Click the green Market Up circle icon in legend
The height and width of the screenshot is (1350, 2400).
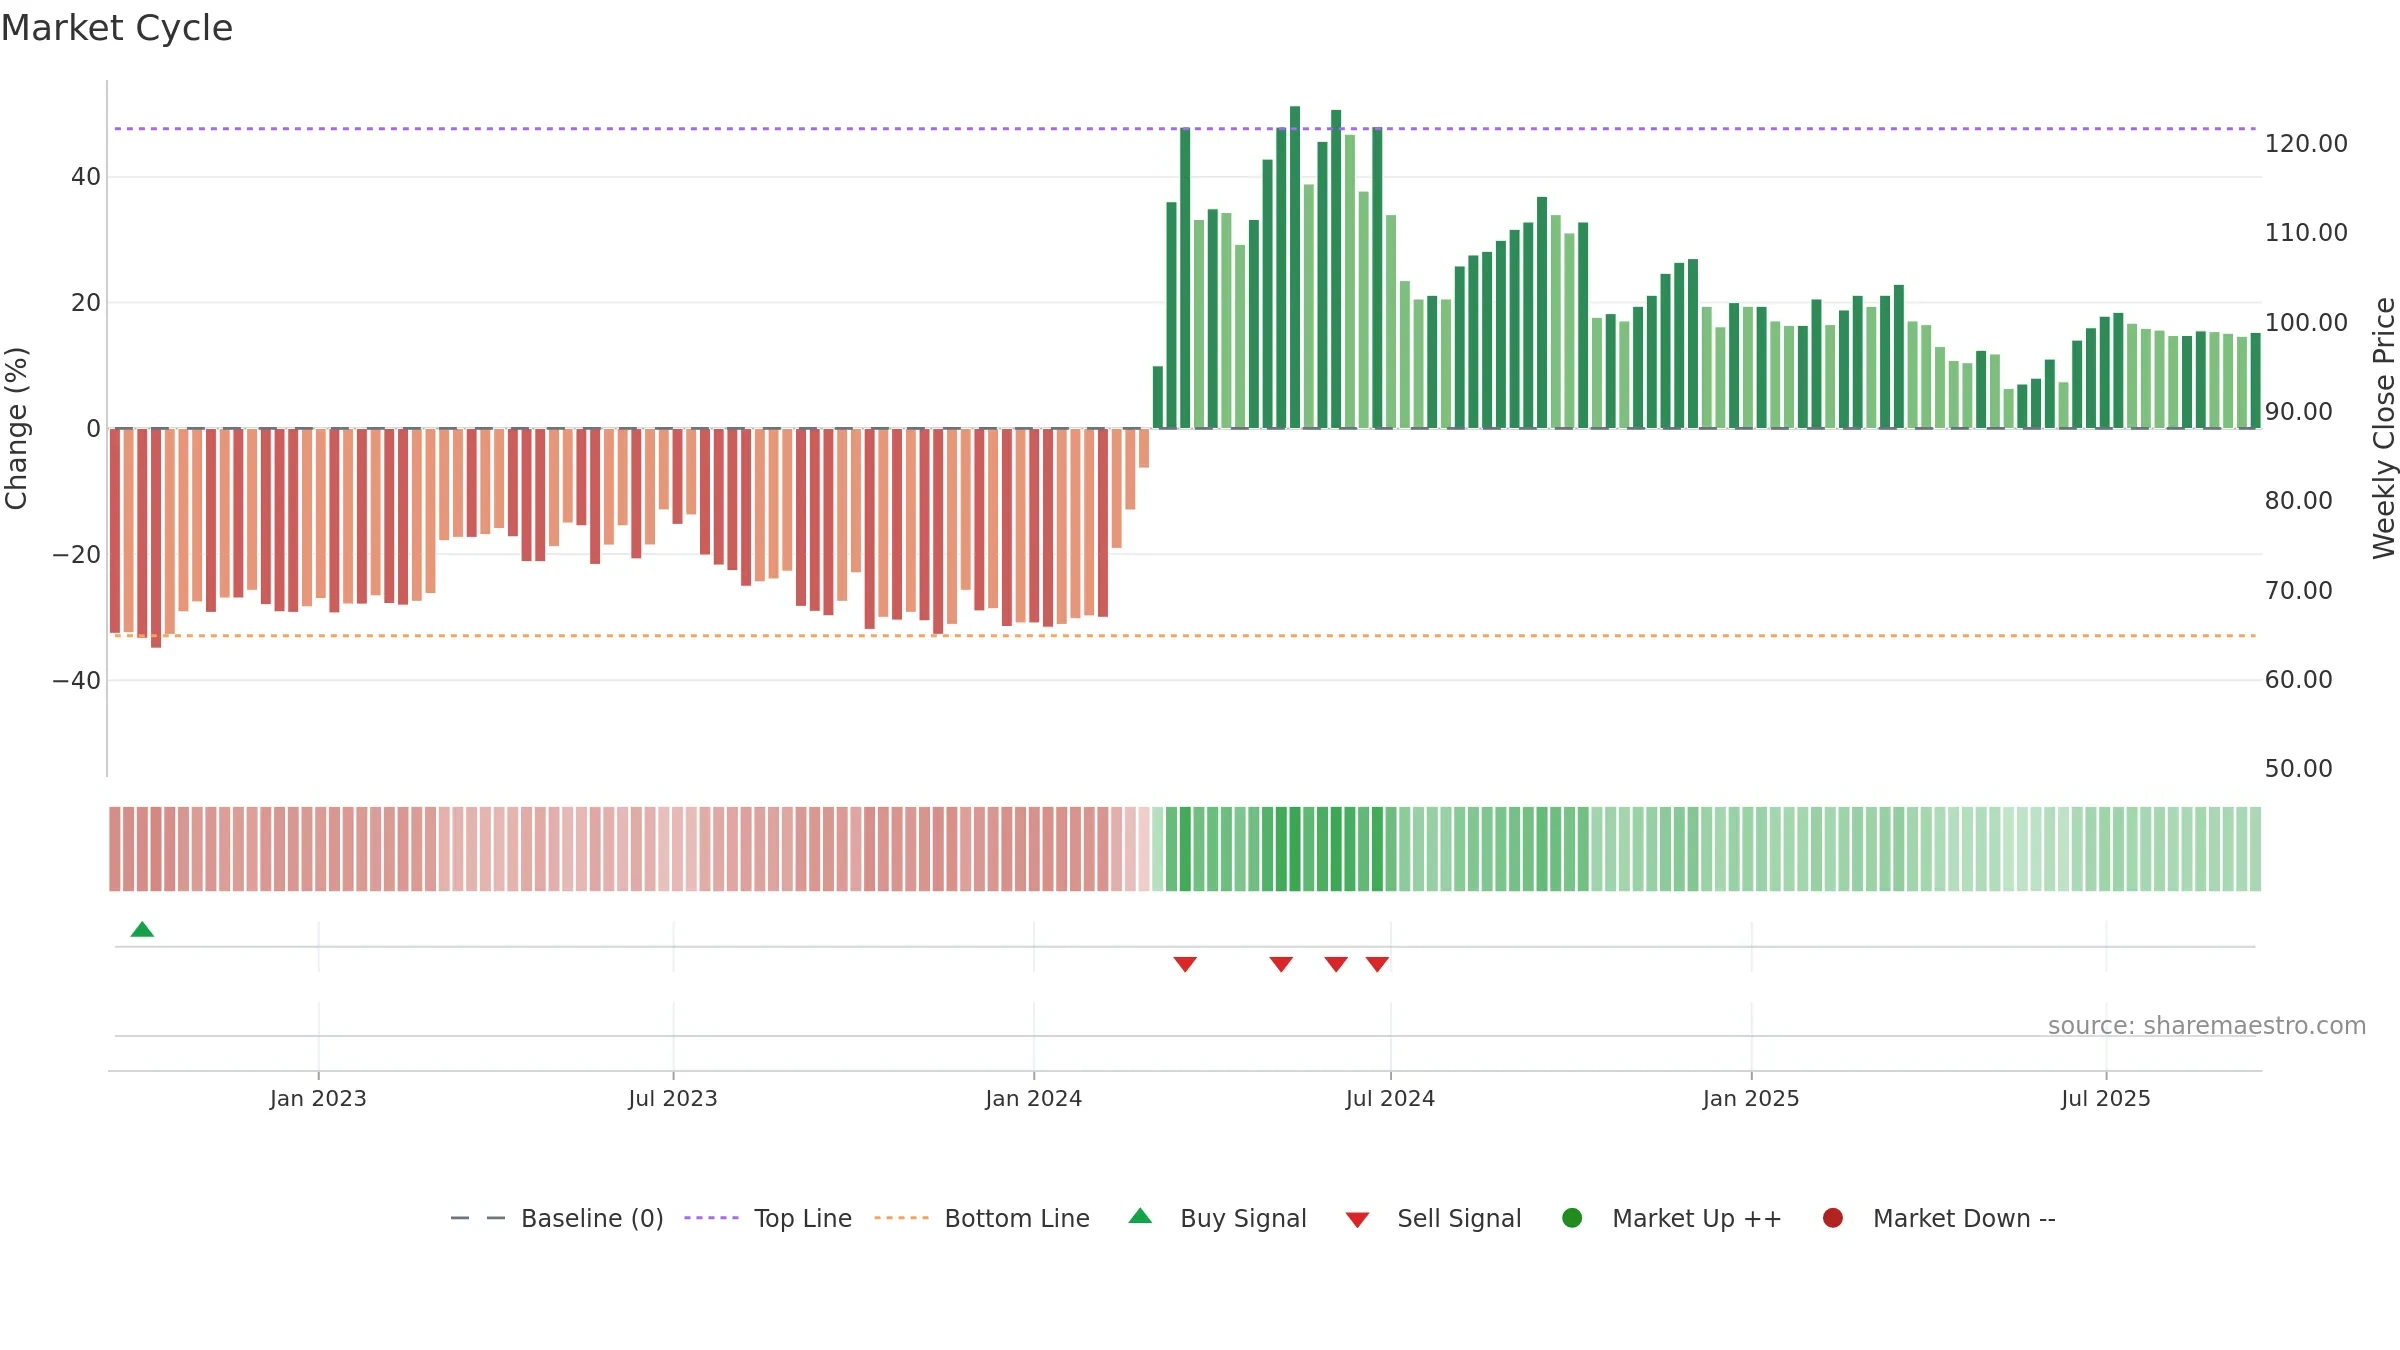pos(1572,1218)
